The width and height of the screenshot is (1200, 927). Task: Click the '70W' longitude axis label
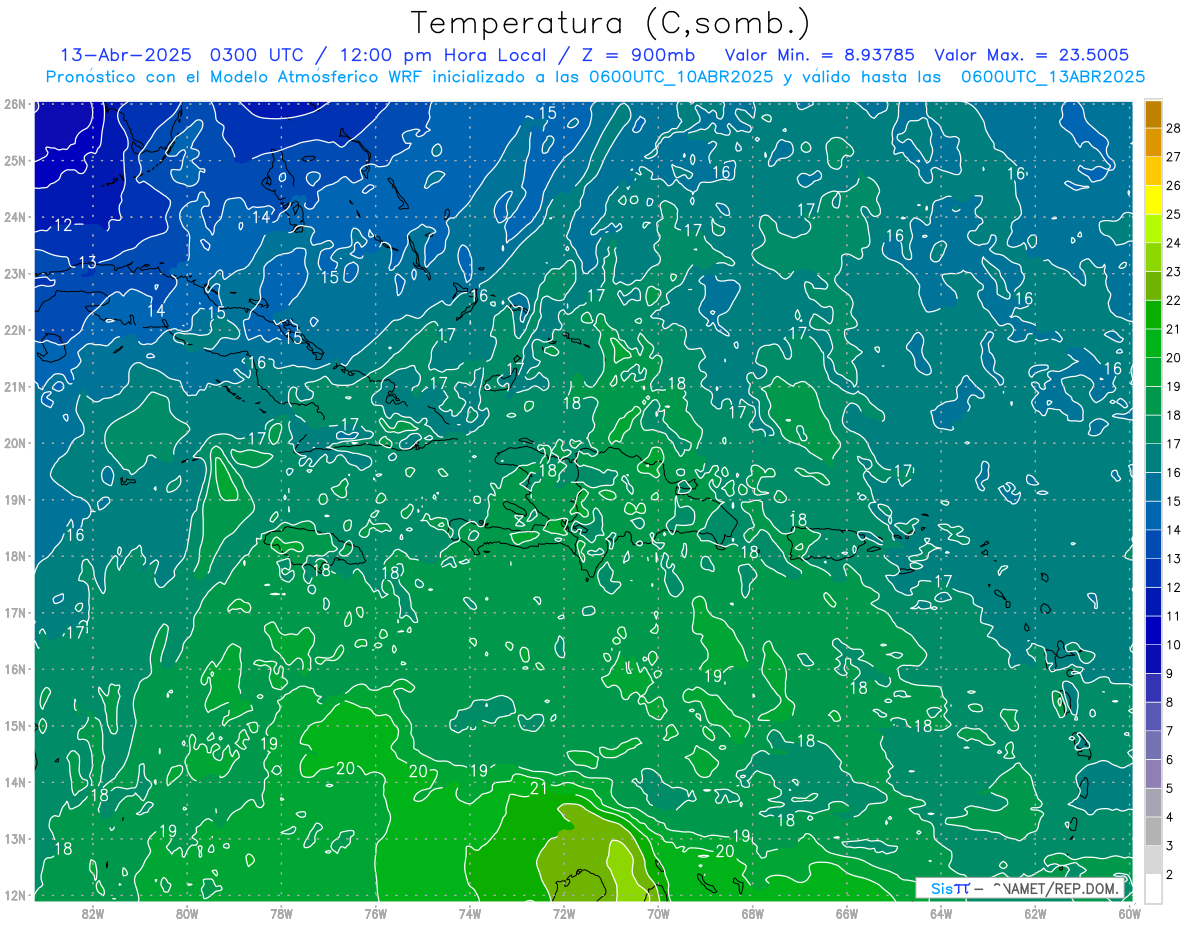tap(658, 912)
